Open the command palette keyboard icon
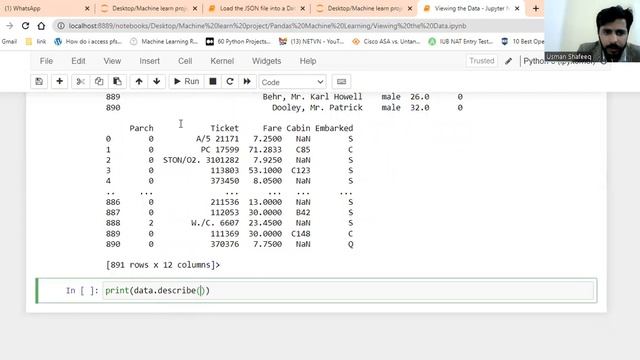This screenshot has width=640, height=360. point(342,82)
